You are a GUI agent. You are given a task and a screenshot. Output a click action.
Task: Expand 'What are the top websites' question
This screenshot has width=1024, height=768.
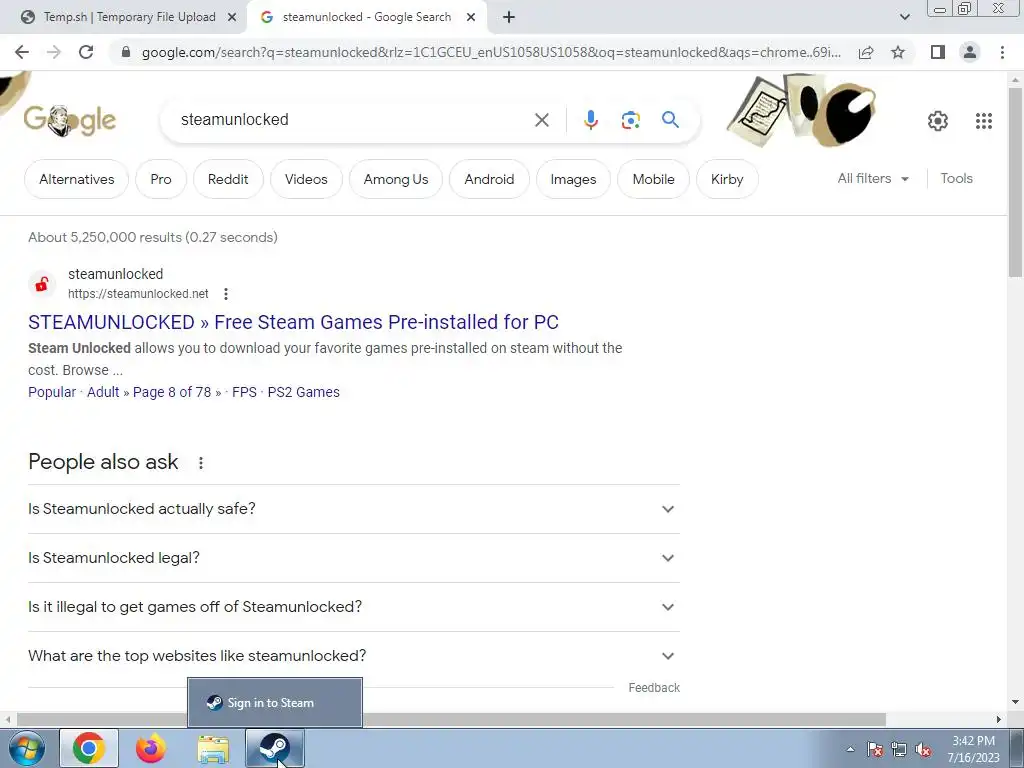pos(353,656)
